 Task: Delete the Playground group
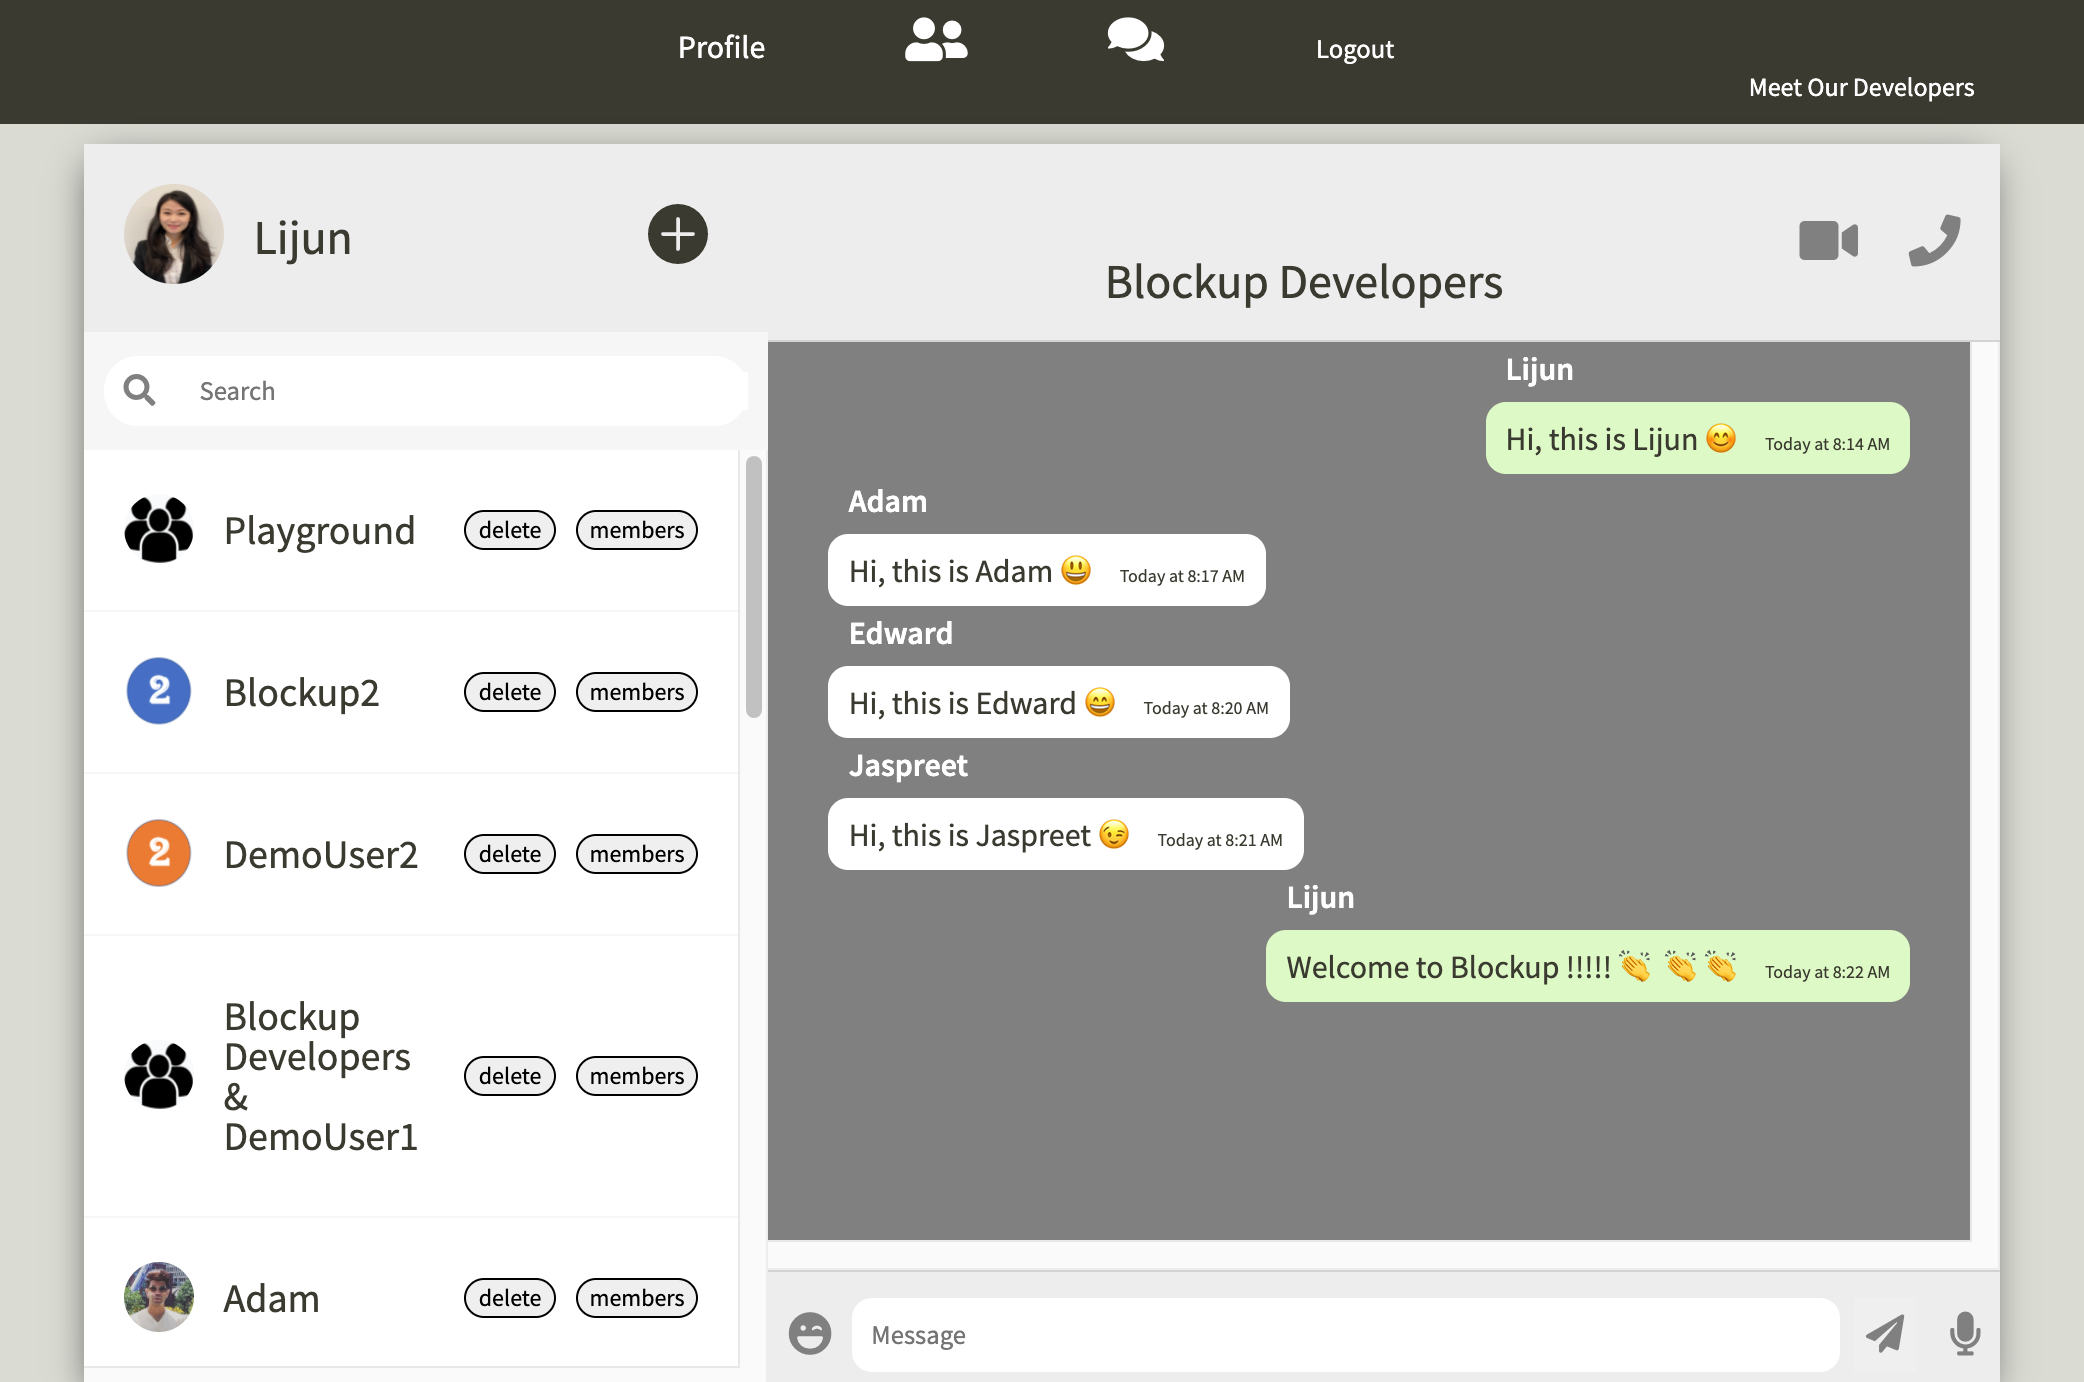pyautogui.click(x=509, y=530)
